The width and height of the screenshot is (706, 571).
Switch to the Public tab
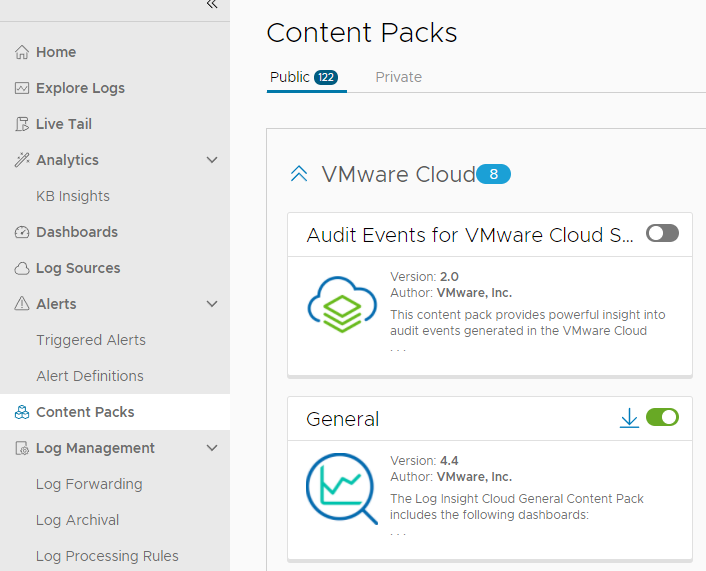[306, 77]
